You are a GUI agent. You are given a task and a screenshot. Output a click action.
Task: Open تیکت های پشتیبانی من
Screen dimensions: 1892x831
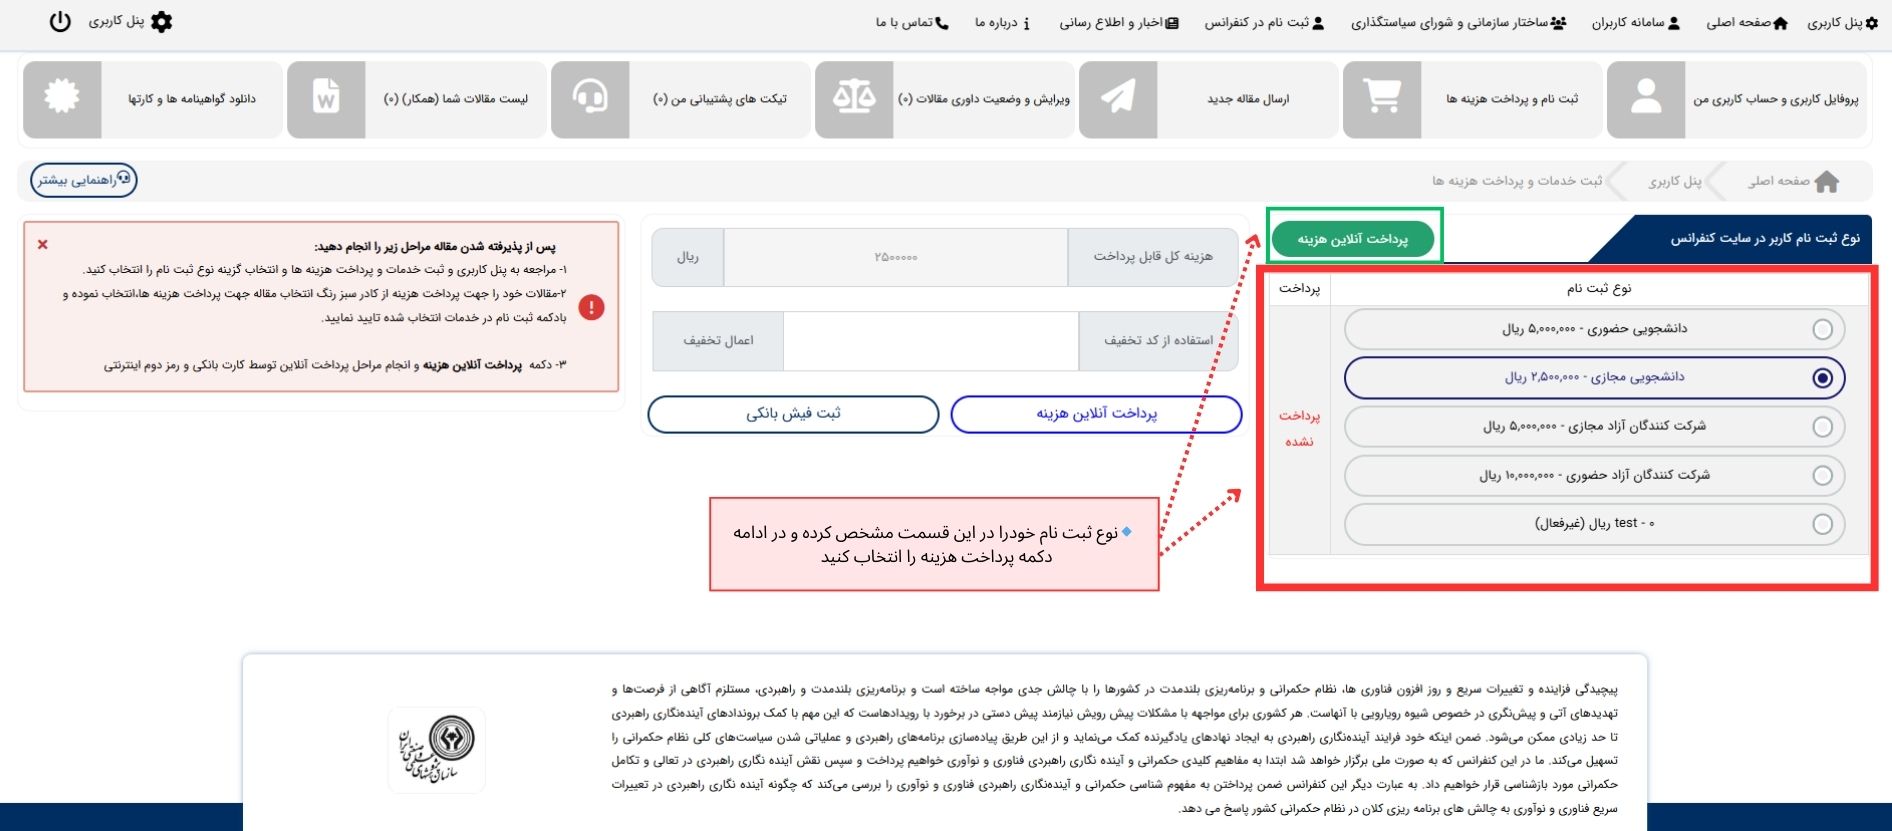tap(681, 99)
